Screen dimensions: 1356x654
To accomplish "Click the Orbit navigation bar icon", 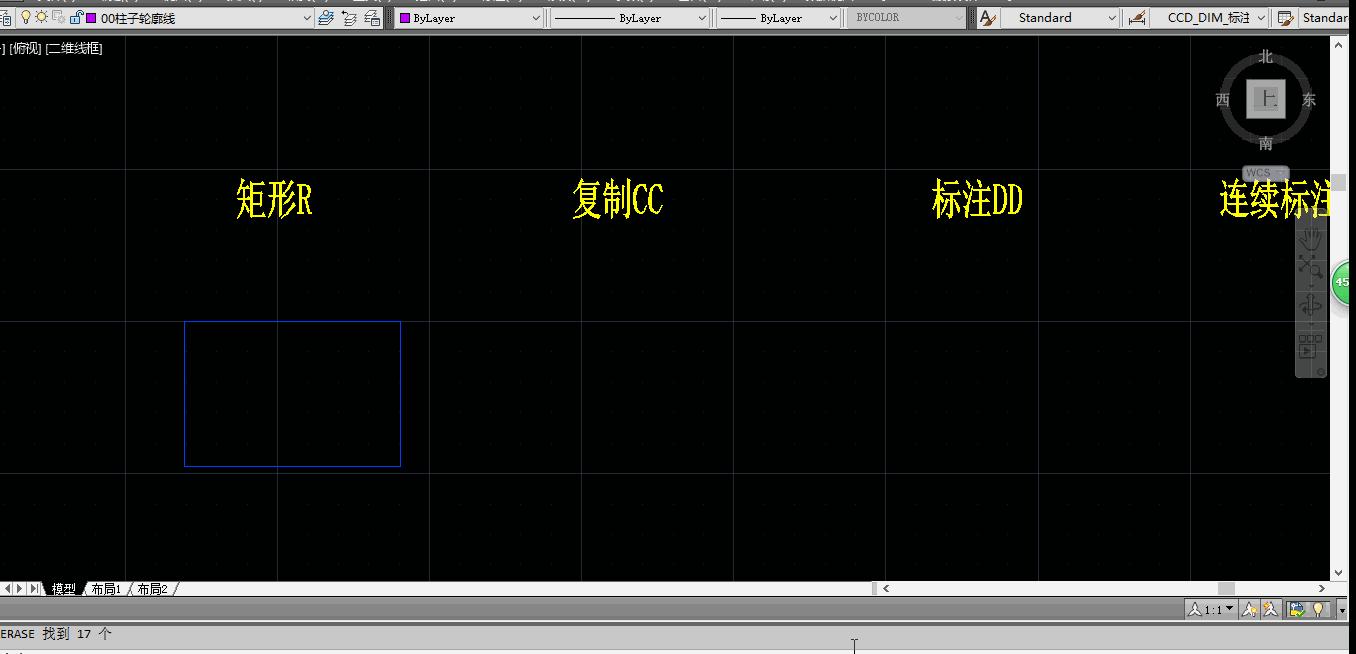I will (1310, 306).
